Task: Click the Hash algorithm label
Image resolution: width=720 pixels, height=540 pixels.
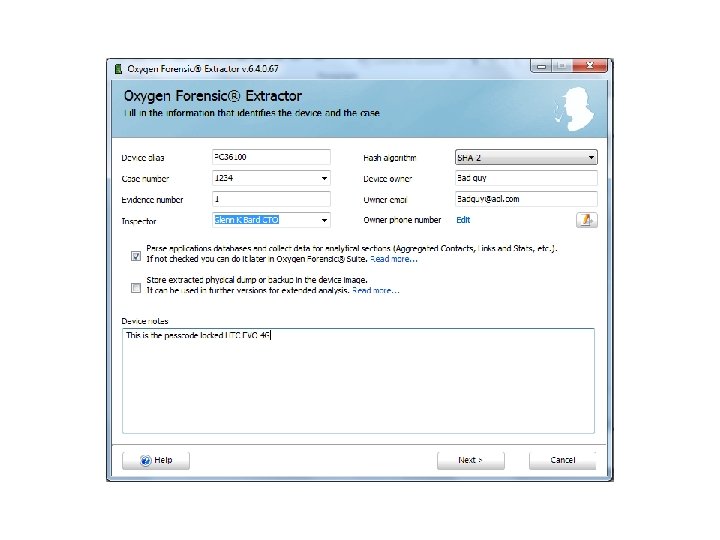Action: tap(390, 158)
